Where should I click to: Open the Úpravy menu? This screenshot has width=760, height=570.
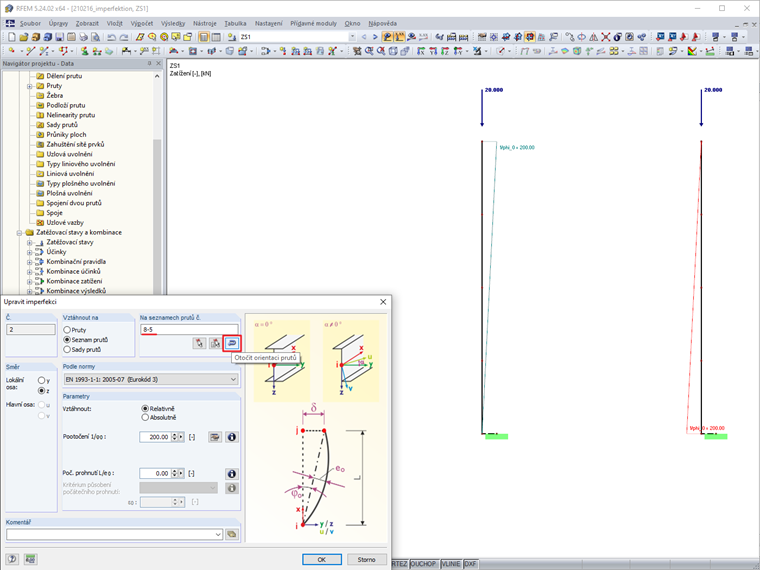(x=58, y=23)
